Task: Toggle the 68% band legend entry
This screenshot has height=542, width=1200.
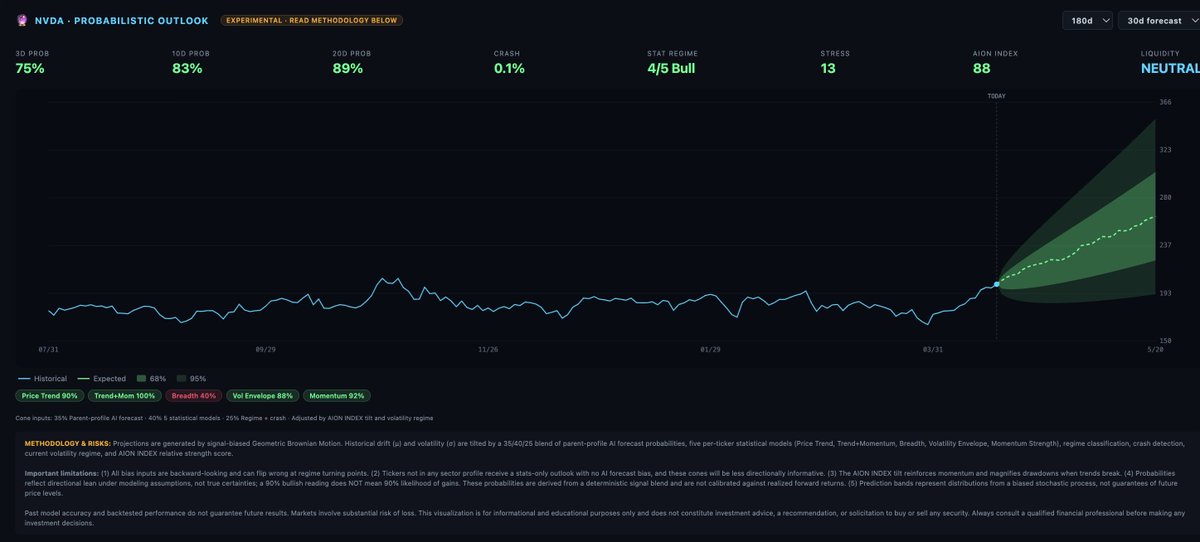Action: (152, 379)
